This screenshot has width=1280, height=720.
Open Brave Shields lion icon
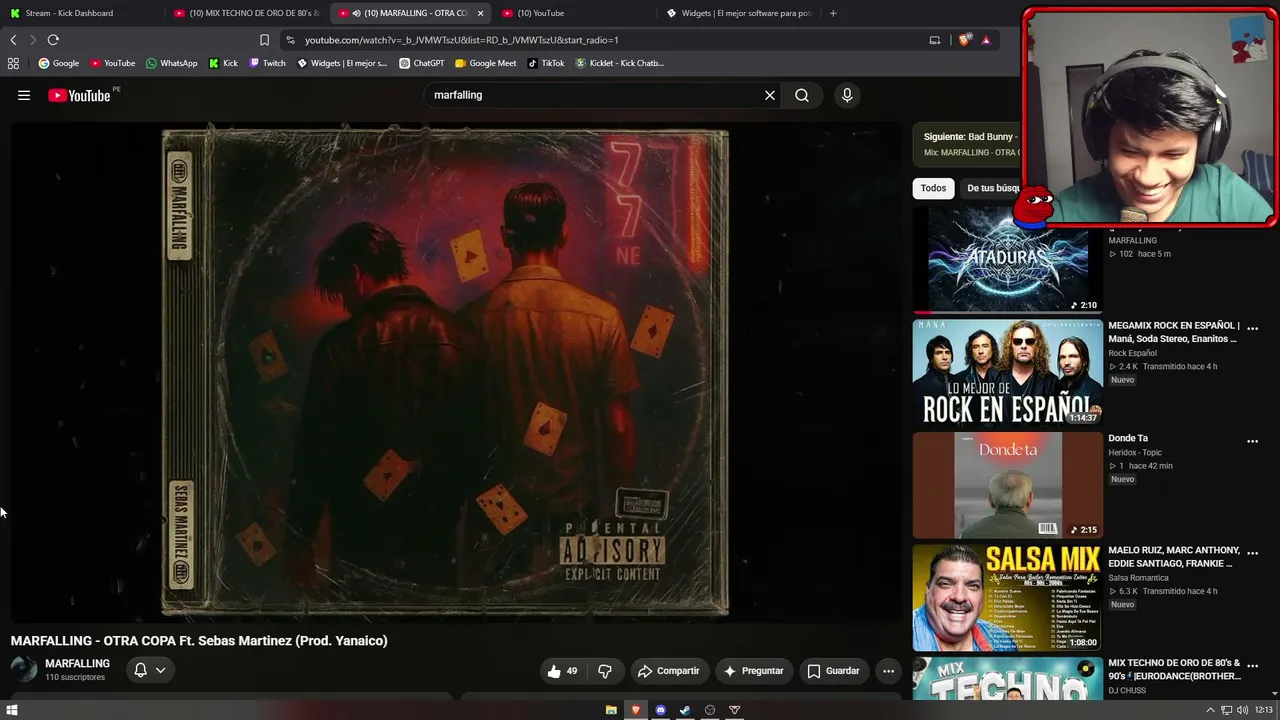click(x=964, y=40)
